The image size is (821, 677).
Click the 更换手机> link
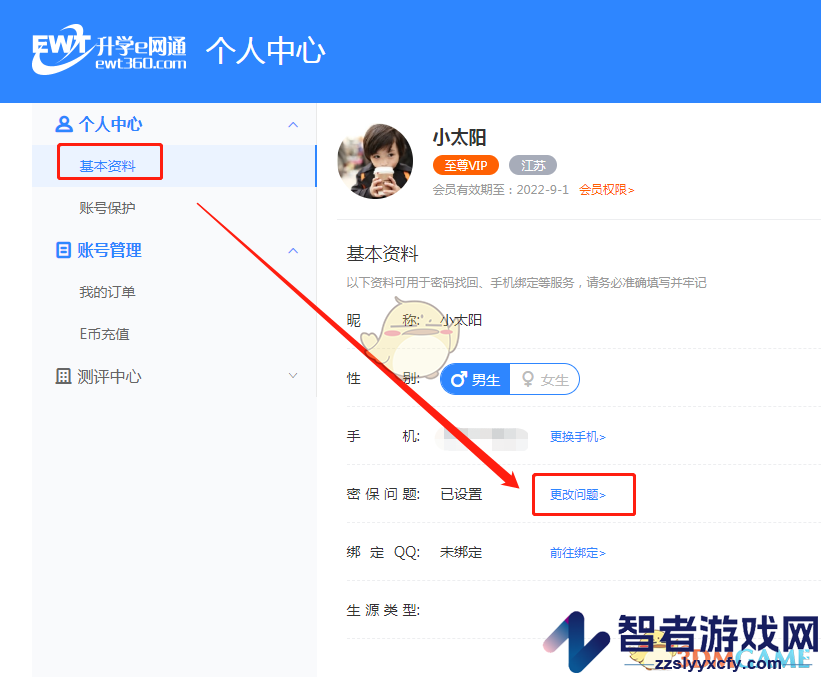tap(578, 436)
